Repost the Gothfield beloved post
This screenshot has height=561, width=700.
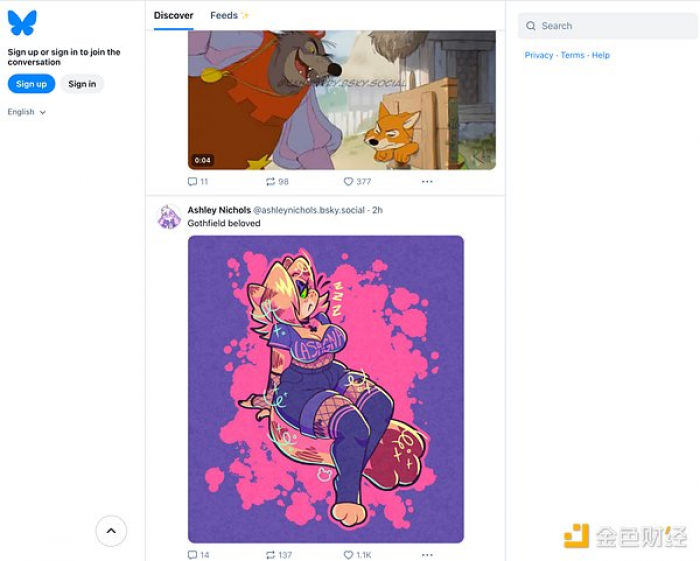point(279,555)
